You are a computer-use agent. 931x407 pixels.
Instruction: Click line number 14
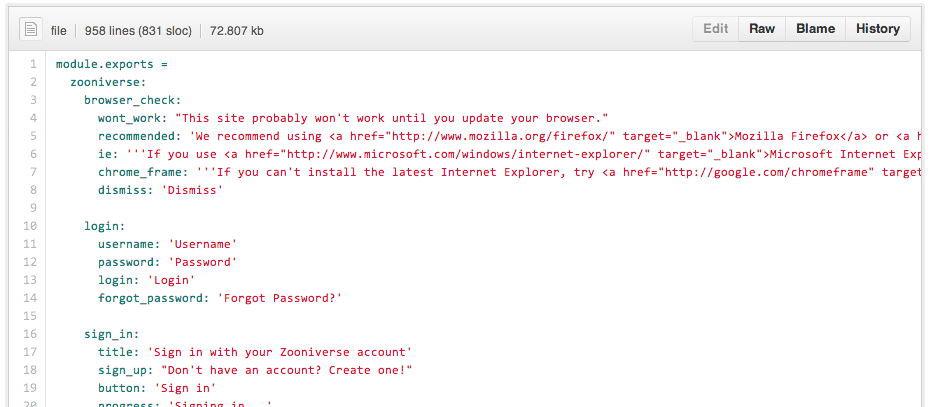point(31,298)
